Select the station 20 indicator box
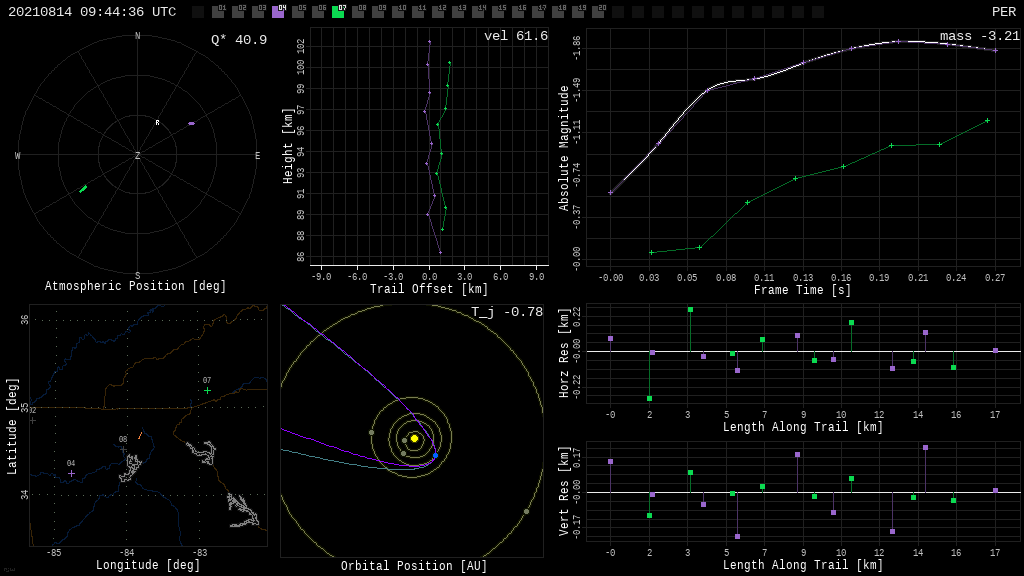The width and height of the screenshot is (1024, 576). coord(598,12)
